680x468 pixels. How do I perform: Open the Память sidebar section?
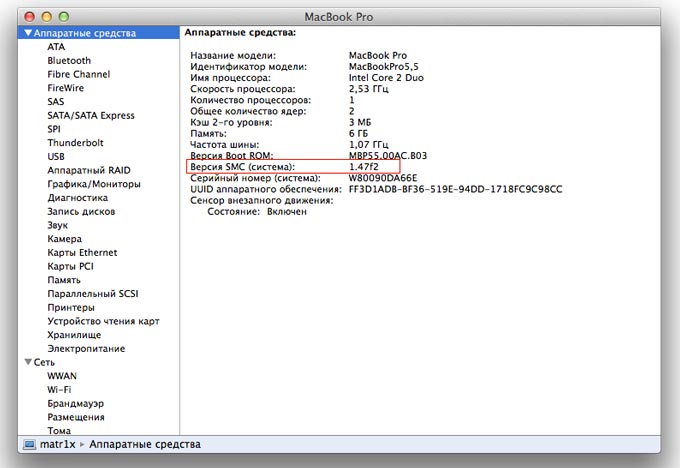pos(64,280)
